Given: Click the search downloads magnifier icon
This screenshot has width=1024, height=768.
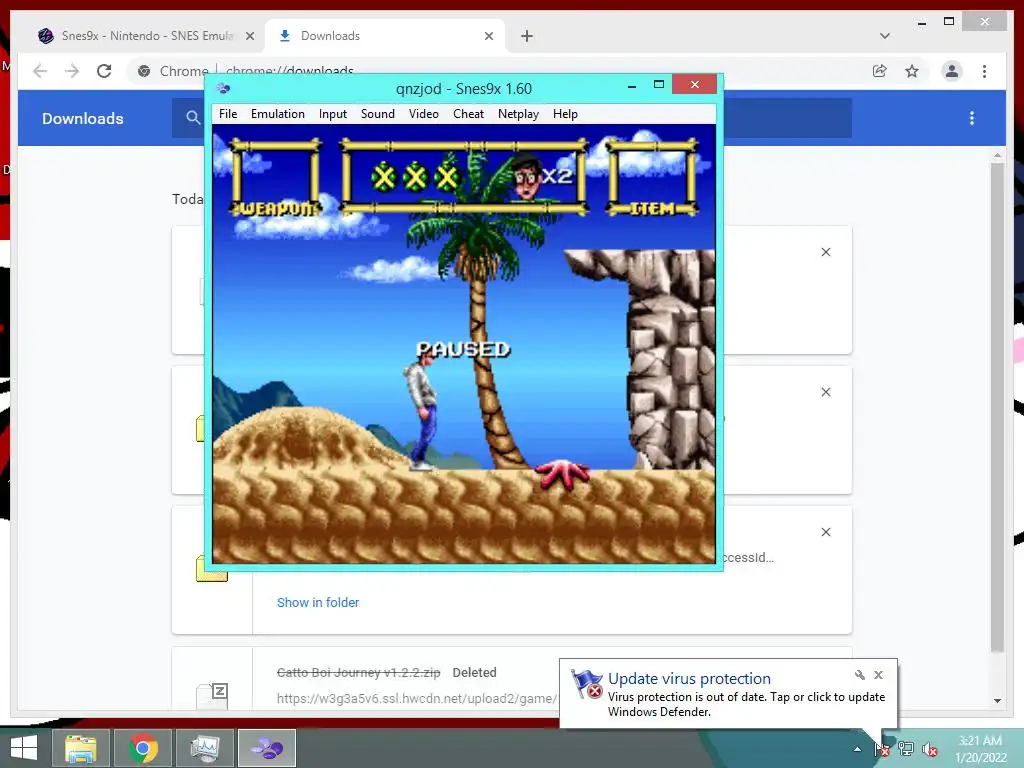Looking at the screenshot, I should point(193,118).
